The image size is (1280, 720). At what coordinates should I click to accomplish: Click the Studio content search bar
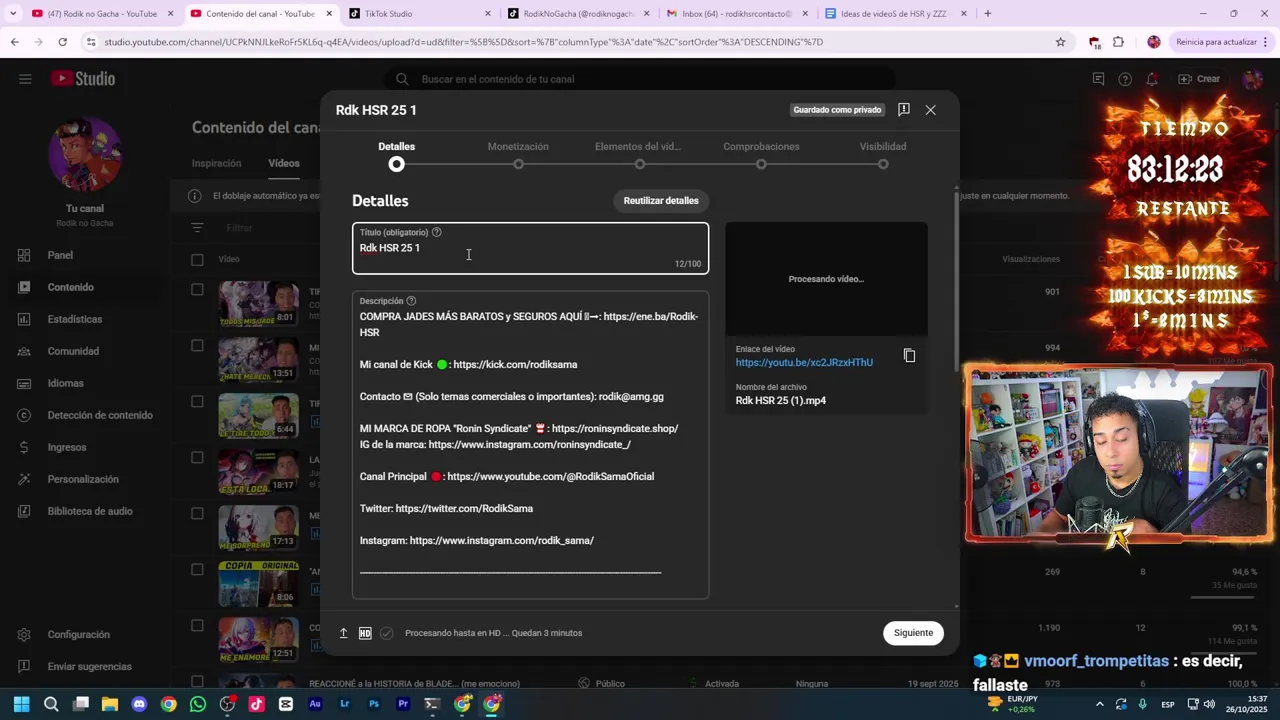click(x=640, y=79)
